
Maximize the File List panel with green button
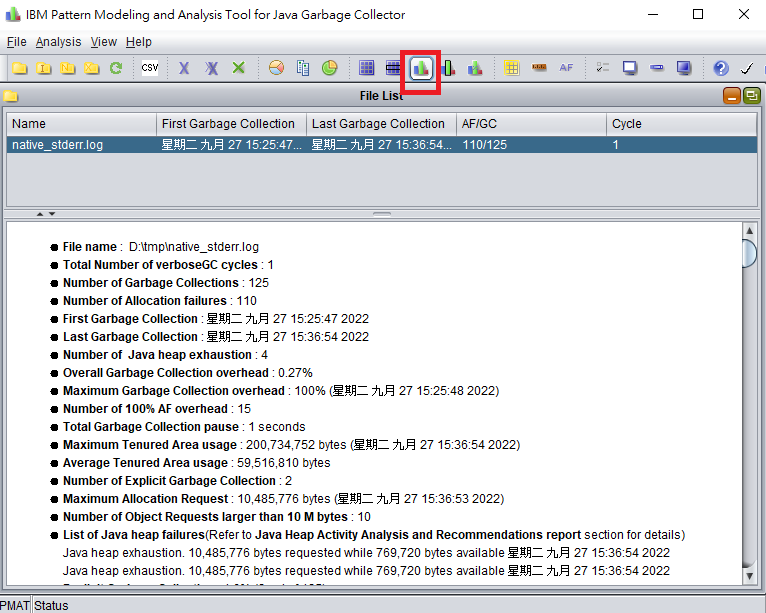click(x=751, y=96)
